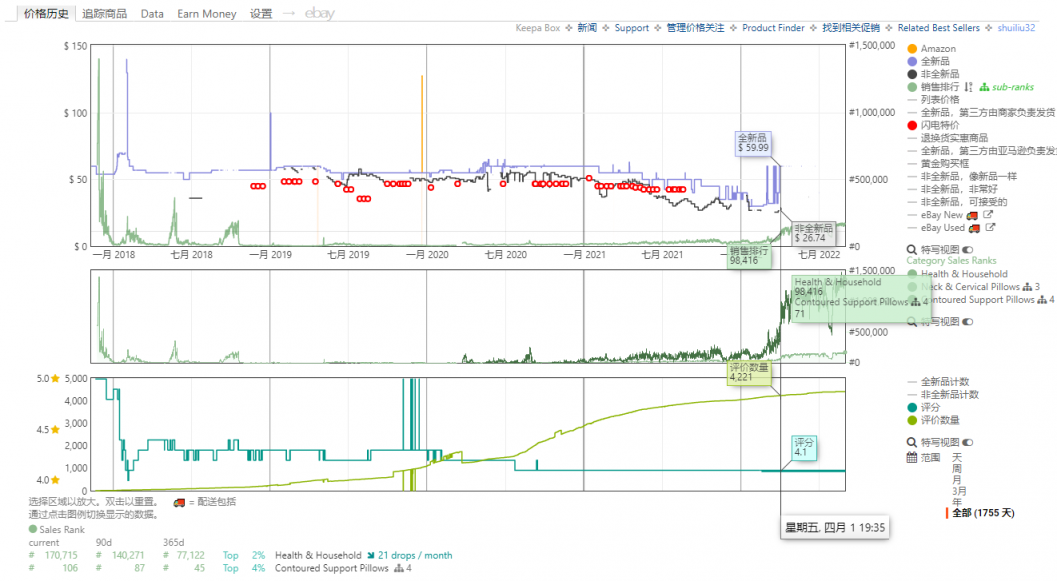Toggle 退换货实惠商品 line in legend
This screenshot has height=581, width=1057.
tap(948, 138)
